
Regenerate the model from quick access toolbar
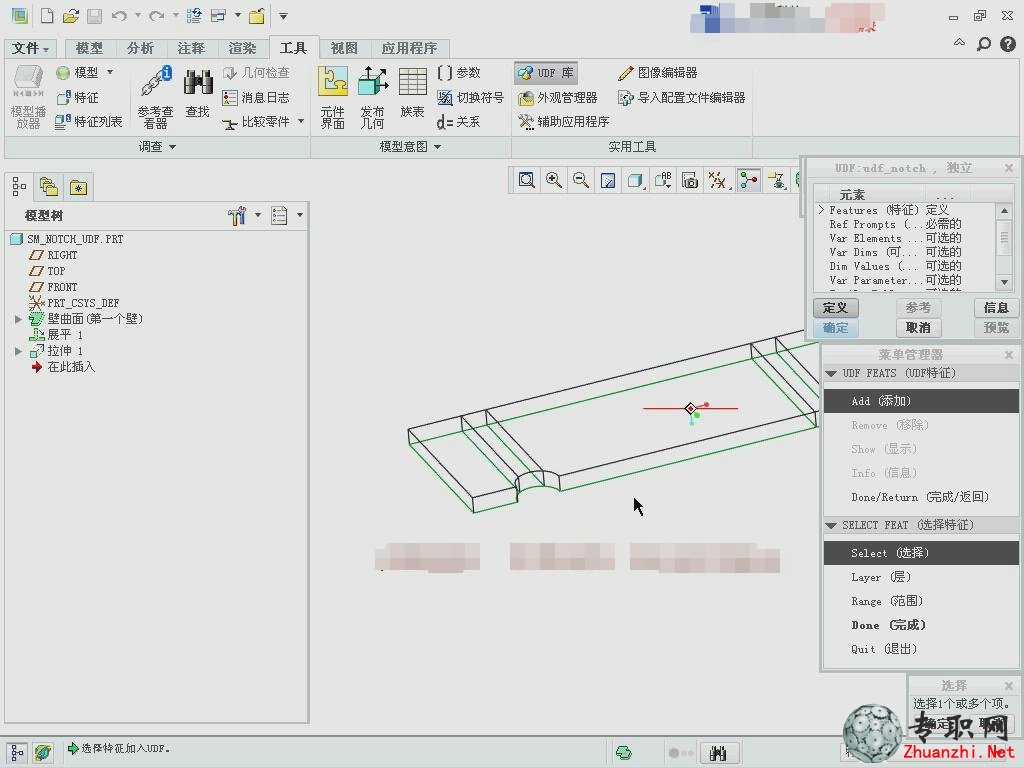tap(194, 16)
